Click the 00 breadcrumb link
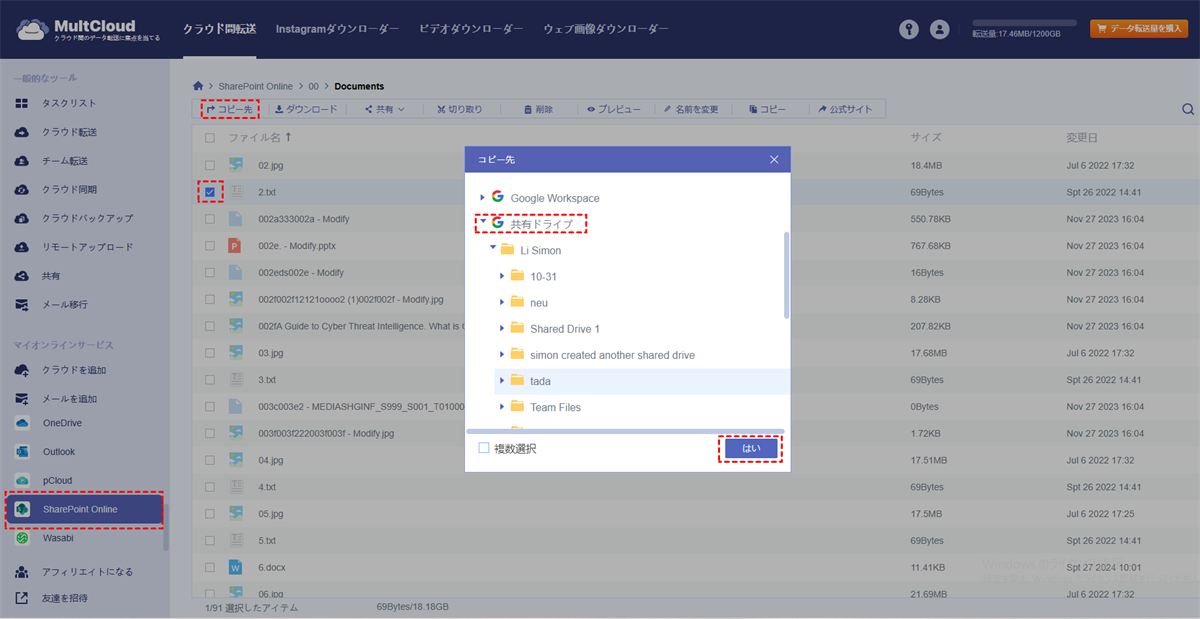1200x619 pixels. coord(314,86)
